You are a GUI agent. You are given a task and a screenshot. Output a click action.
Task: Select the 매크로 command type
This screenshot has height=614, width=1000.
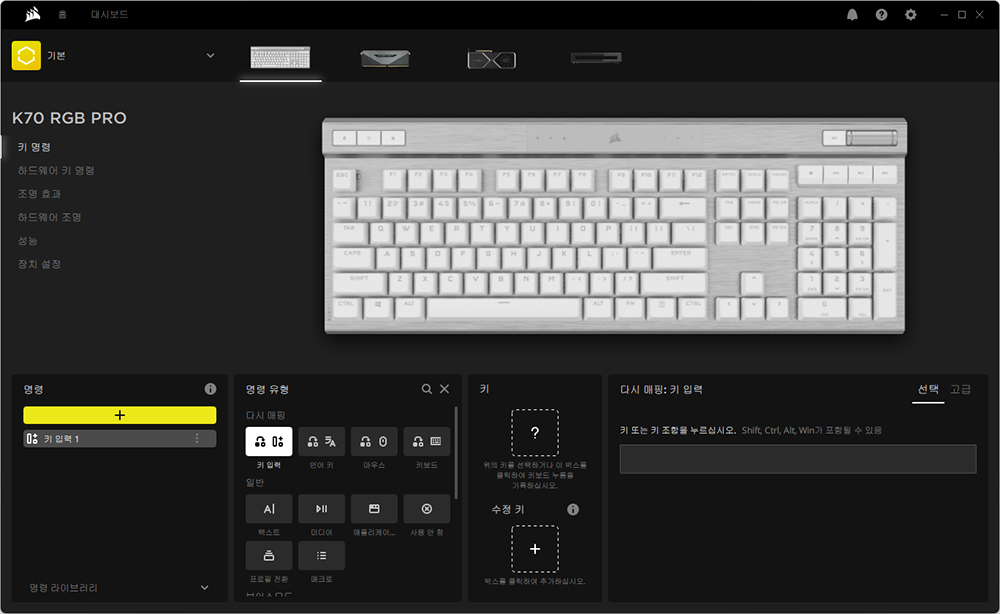[x=321, y=555]
